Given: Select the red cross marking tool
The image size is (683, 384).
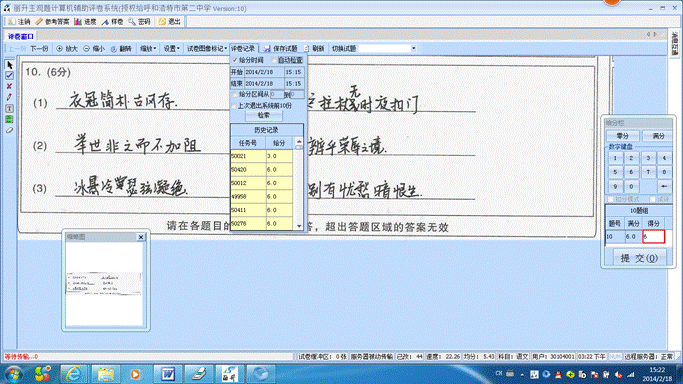Looking at the screenshot, I should click(9, 86).
